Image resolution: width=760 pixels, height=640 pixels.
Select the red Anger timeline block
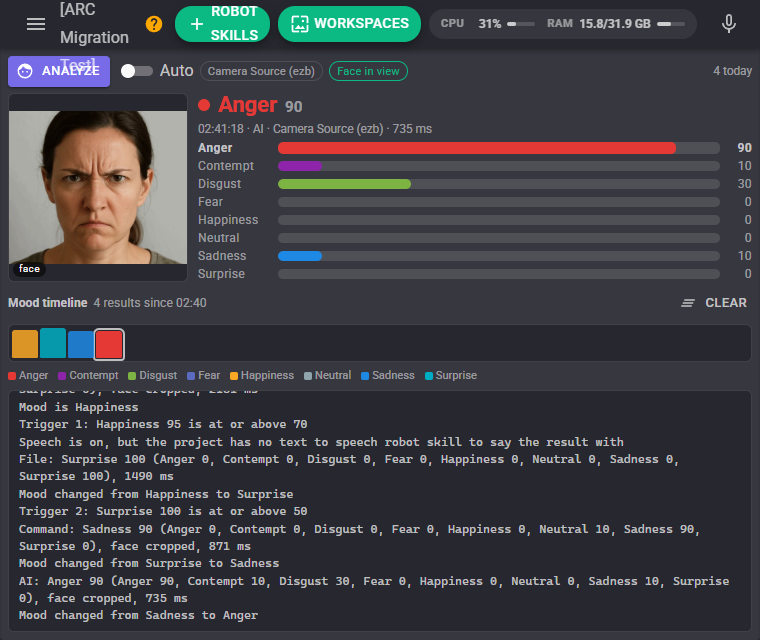click(109, 344)
